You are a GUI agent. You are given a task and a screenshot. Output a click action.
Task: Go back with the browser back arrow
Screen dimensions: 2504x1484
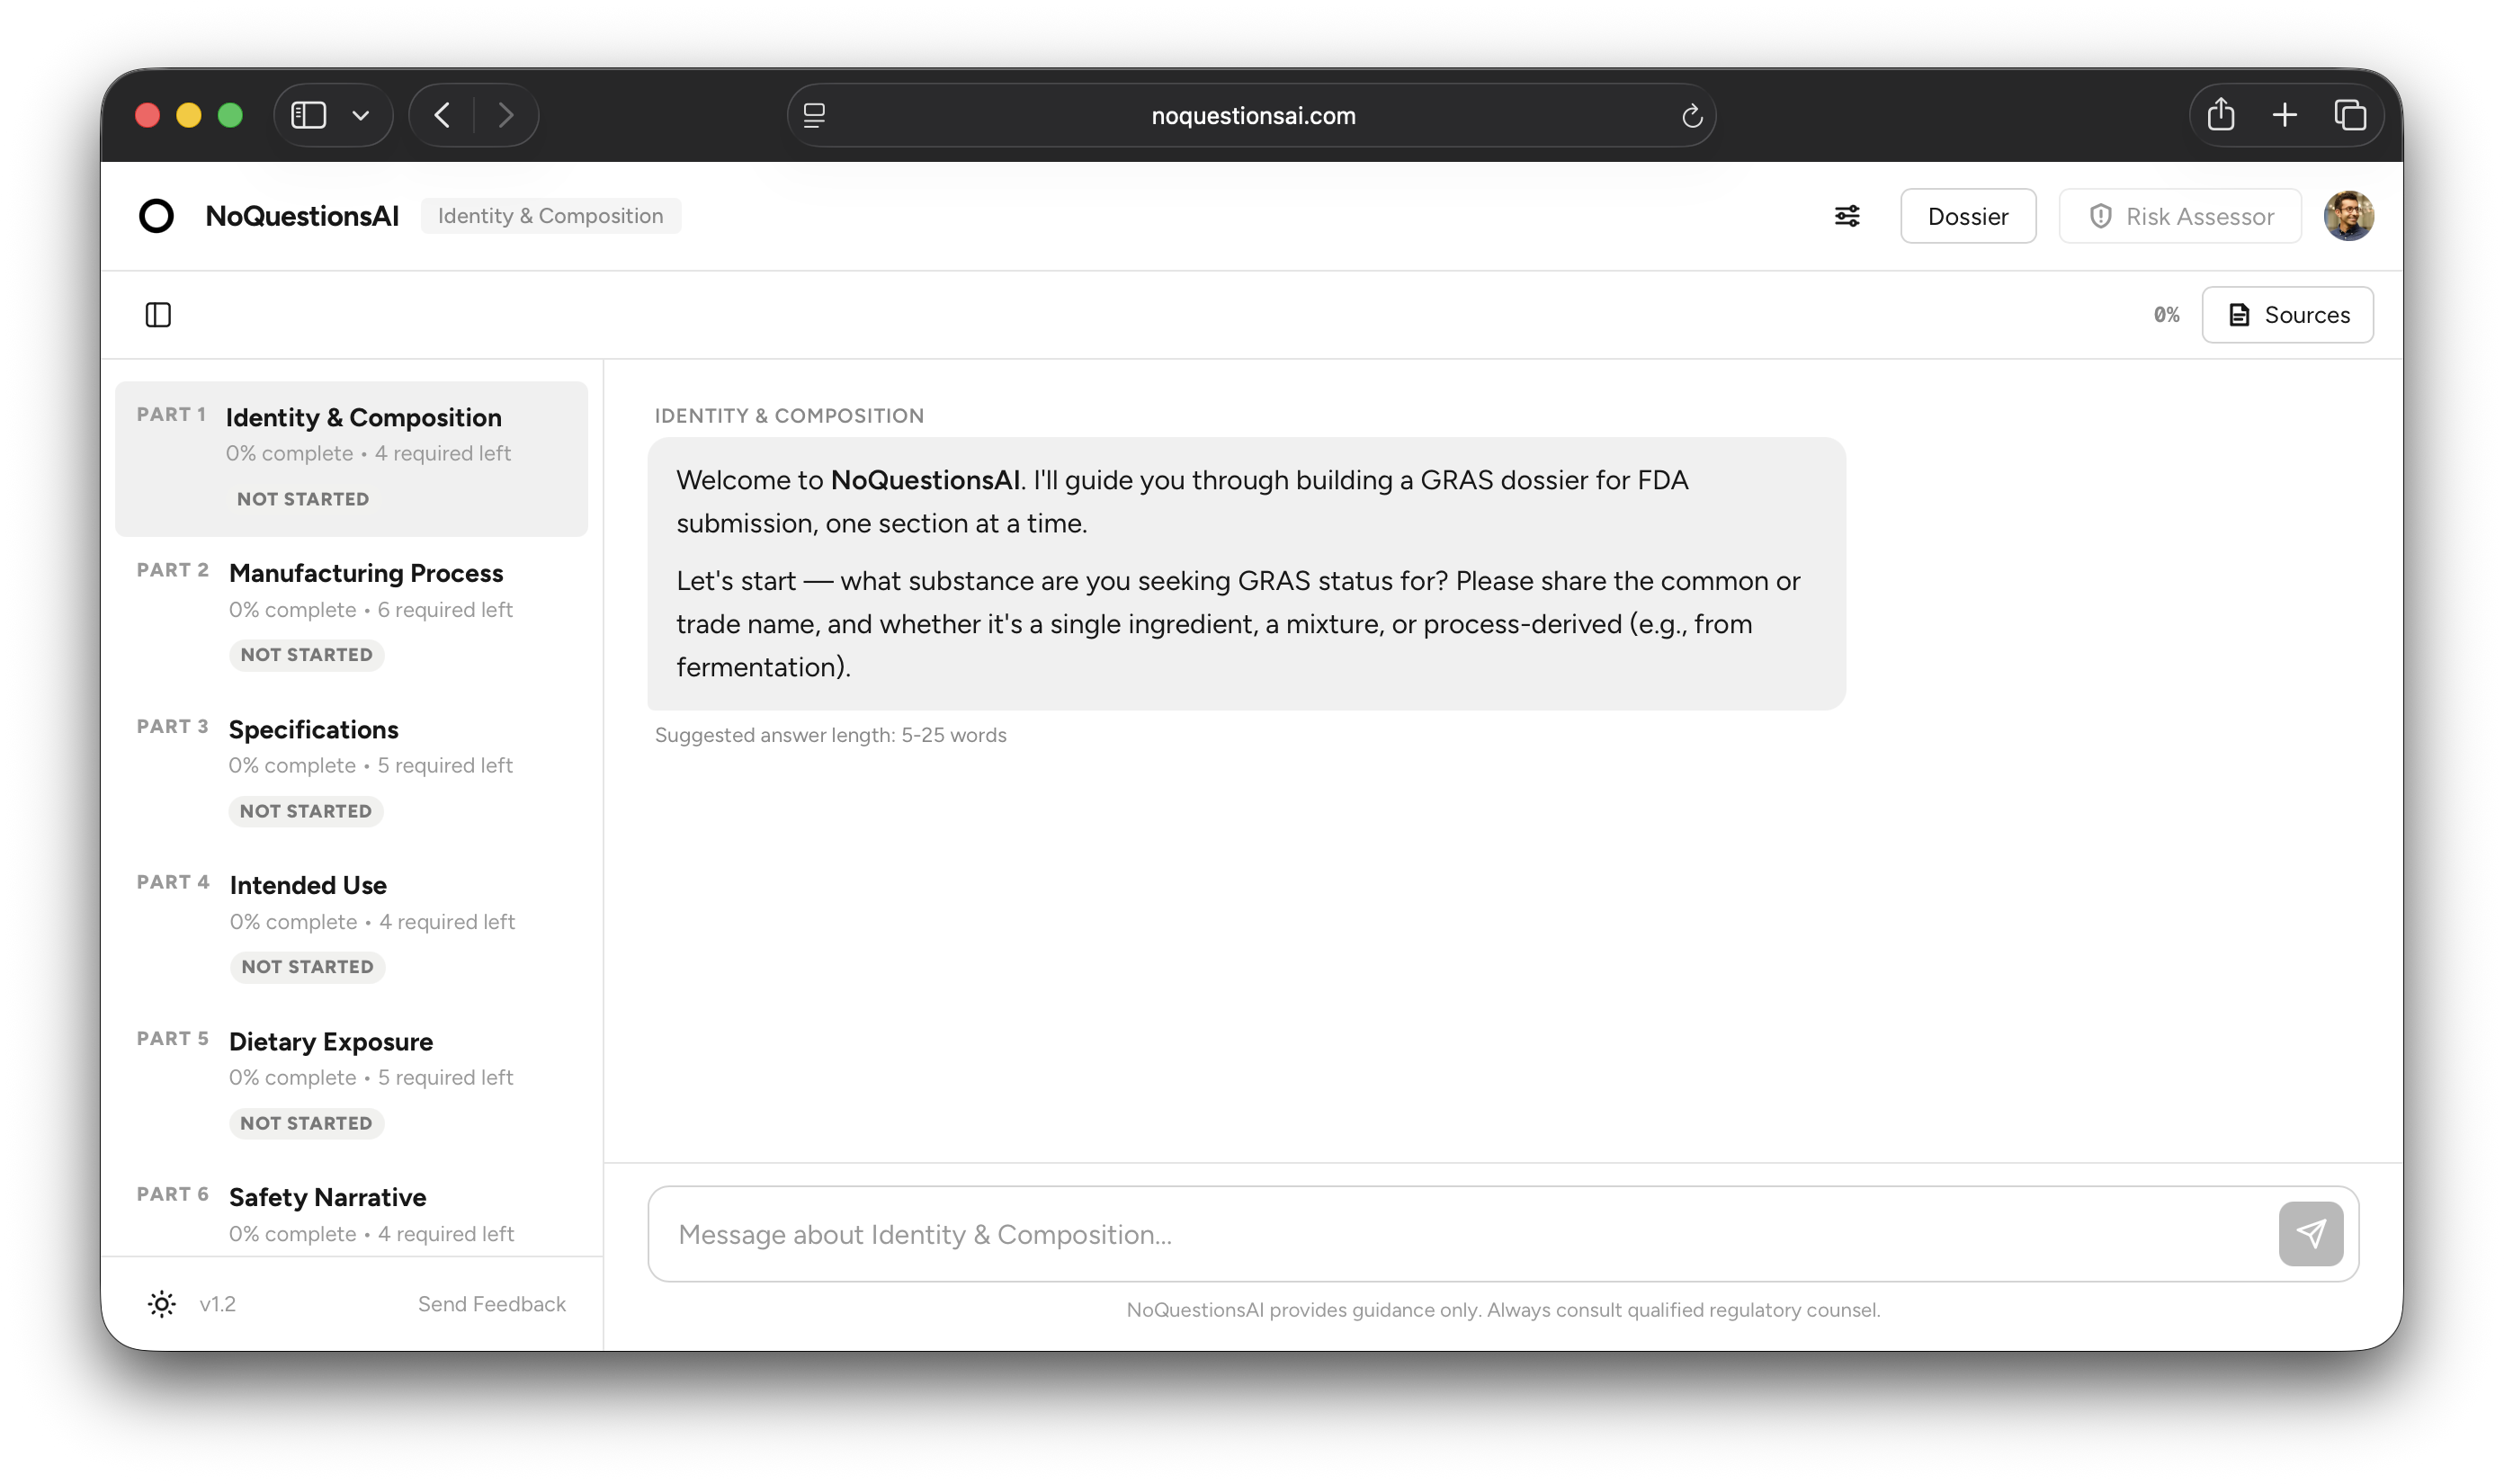(443, 115)
